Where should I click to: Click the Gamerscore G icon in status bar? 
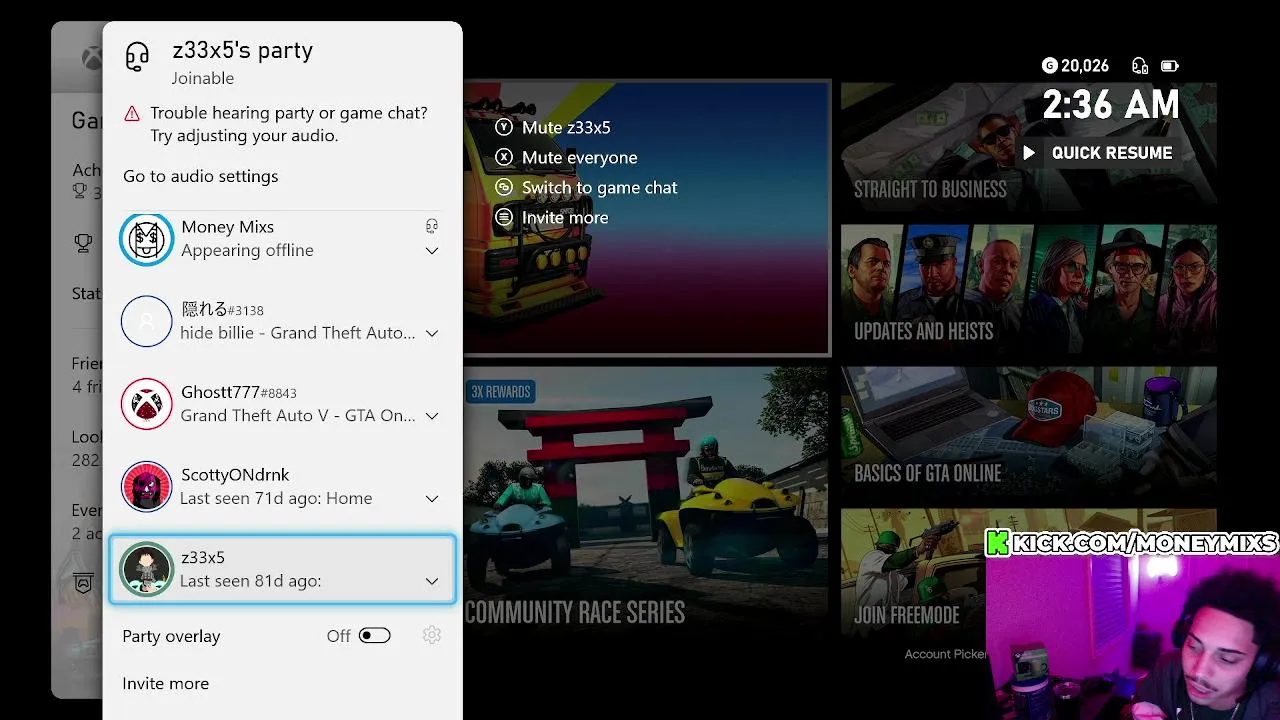tap(1049, 66)
